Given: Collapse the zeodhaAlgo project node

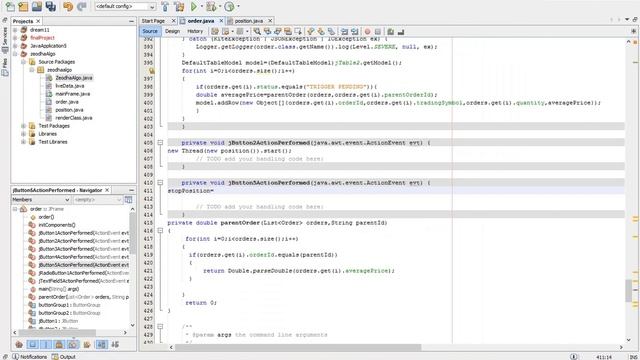Looking at the screenshot, I should [x=15, y=54].
